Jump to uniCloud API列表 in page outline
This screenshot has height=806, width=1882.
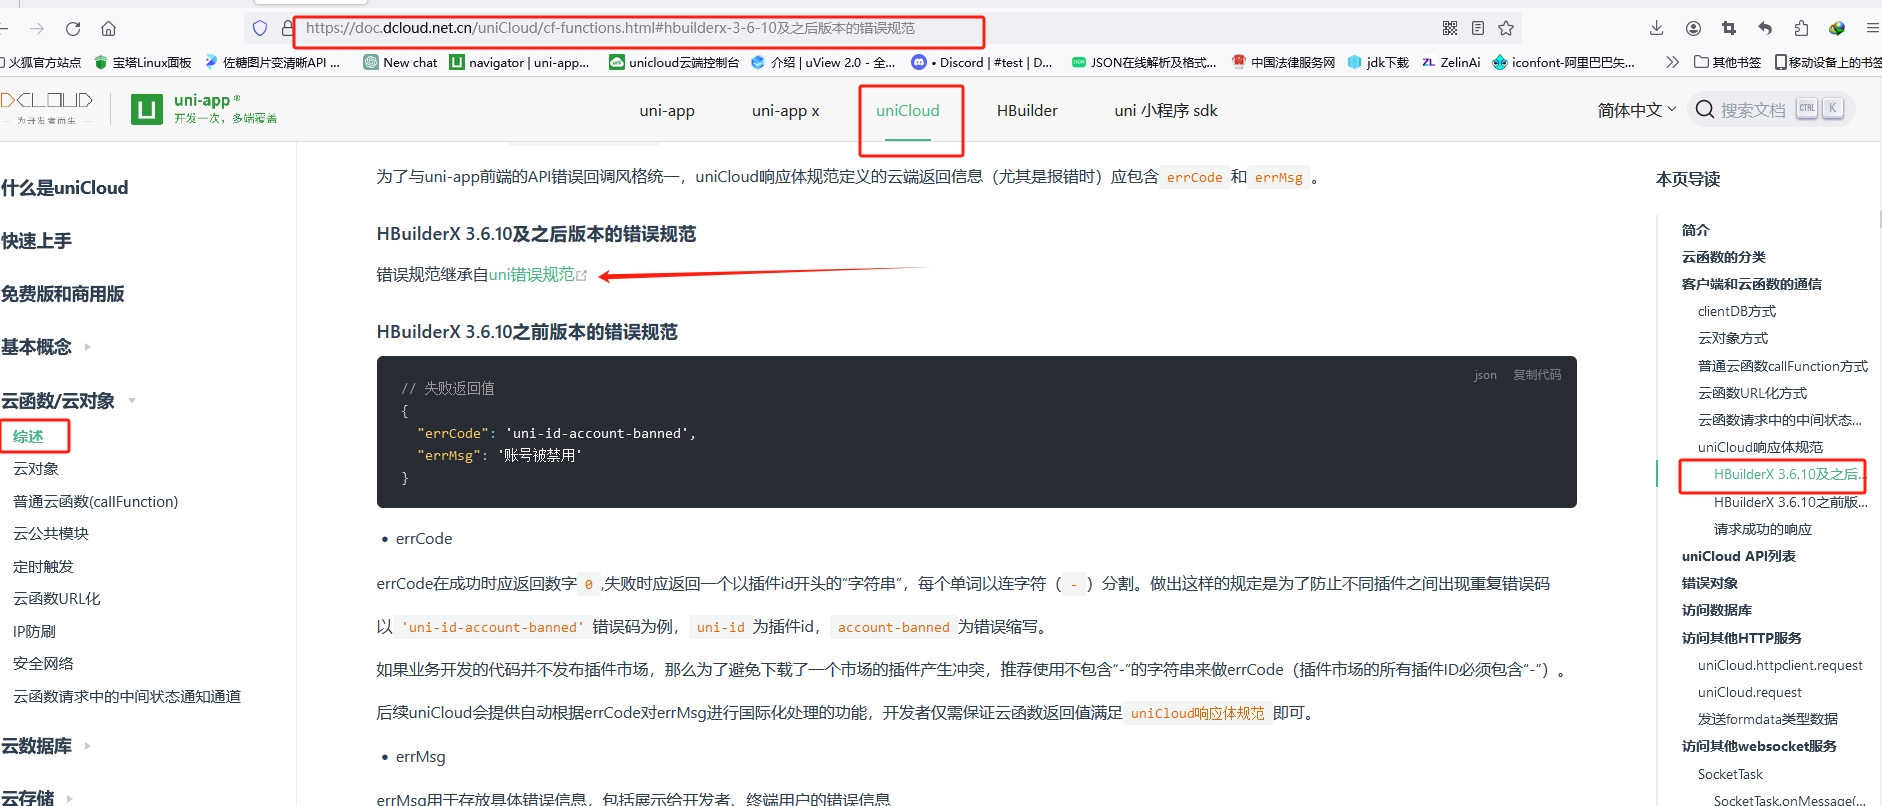coord(1739,556)
